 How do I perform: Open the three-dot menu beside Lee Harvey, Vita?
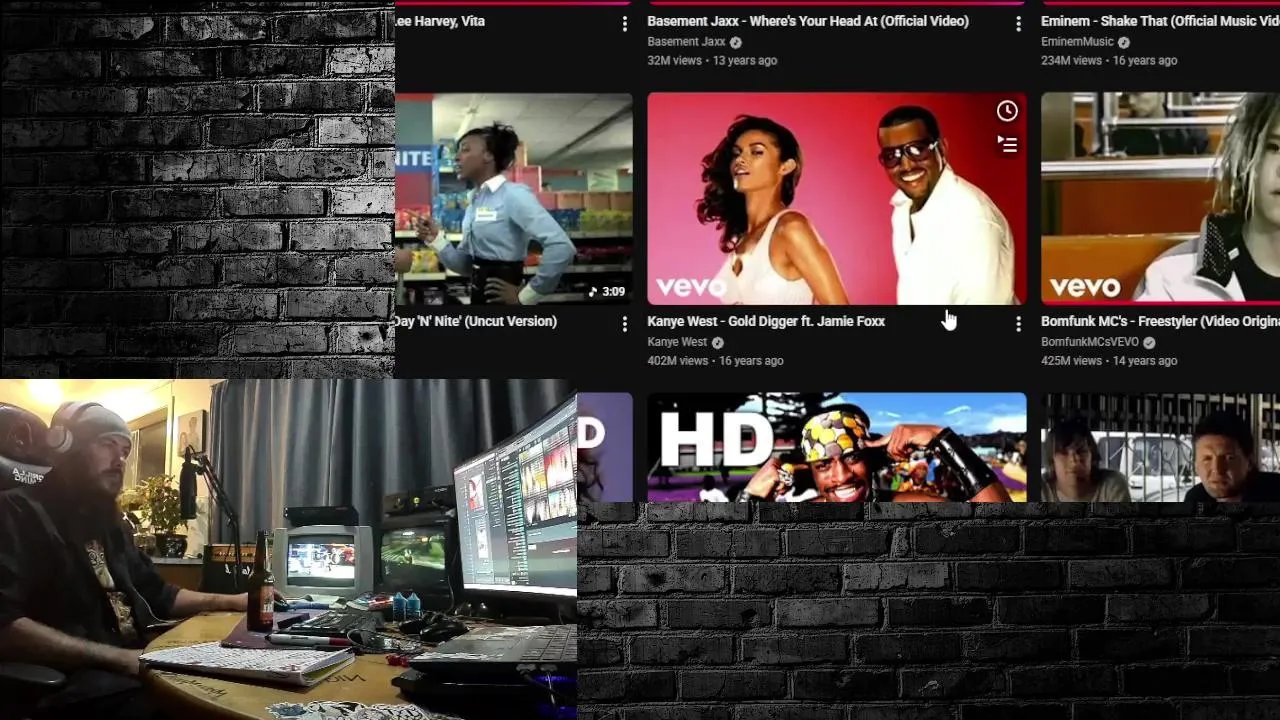[x=624, y=23]
